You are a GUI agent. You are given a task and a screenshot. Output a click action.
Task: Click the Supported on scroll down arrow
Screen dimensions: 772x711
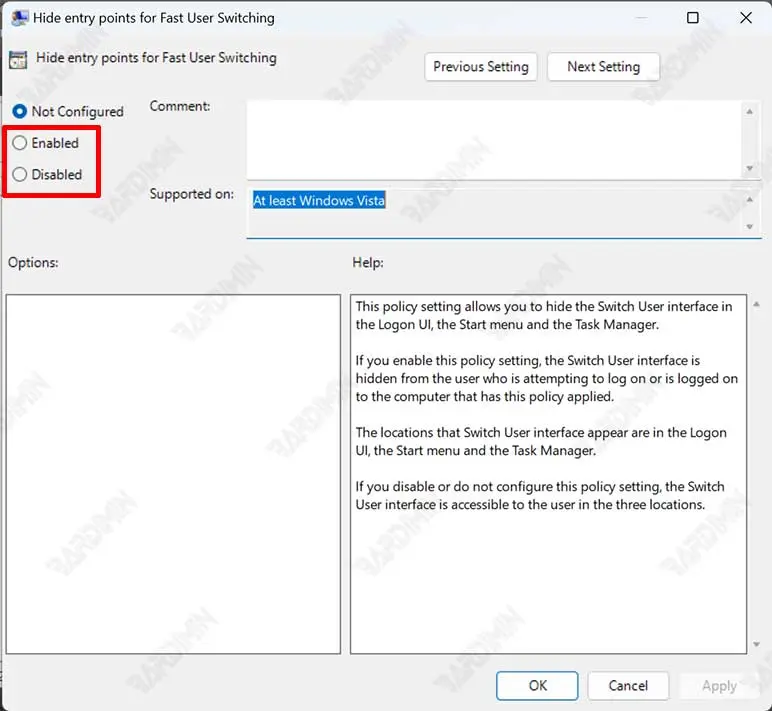[x=749, y=227]
